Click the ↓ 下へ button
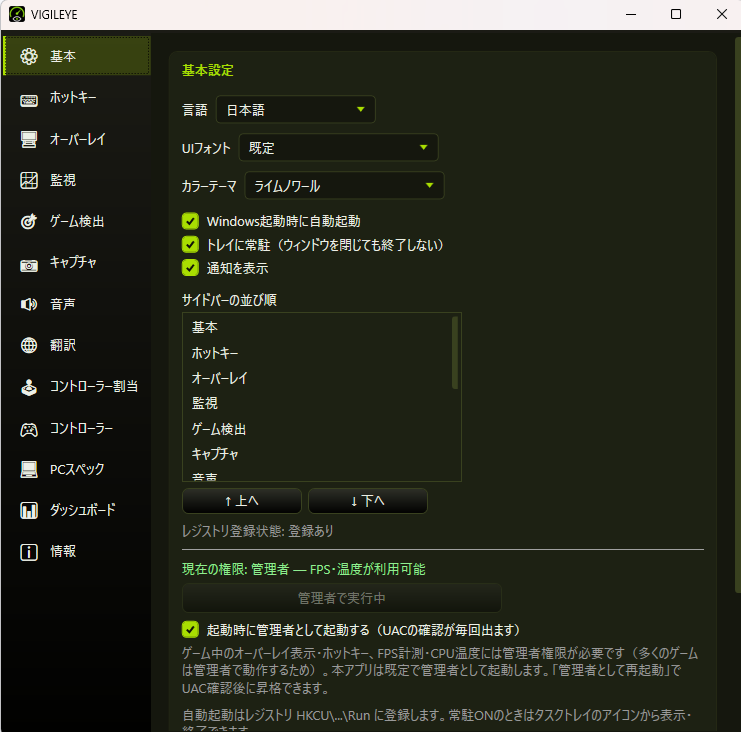Viewport: 741px width, 732px height. pos(368,500)
